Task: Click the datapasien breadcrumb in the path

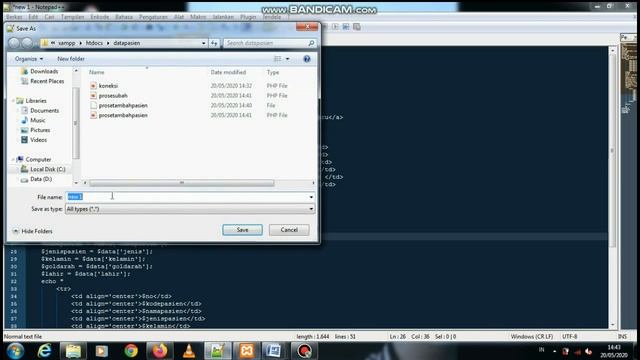Action: pyautogui.click(x=127, y=43)
